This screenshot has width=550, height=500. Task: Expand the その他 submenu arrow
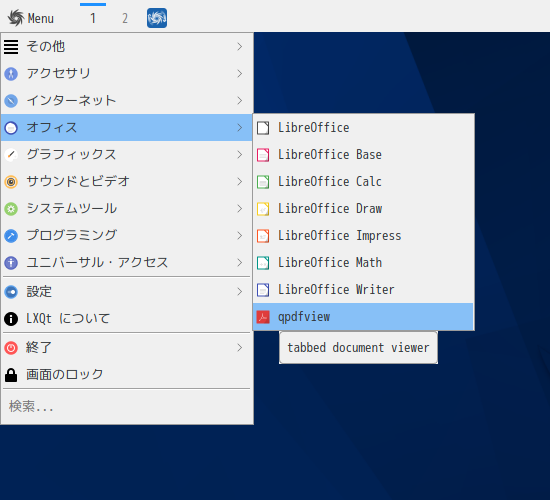tap(240, 46)
